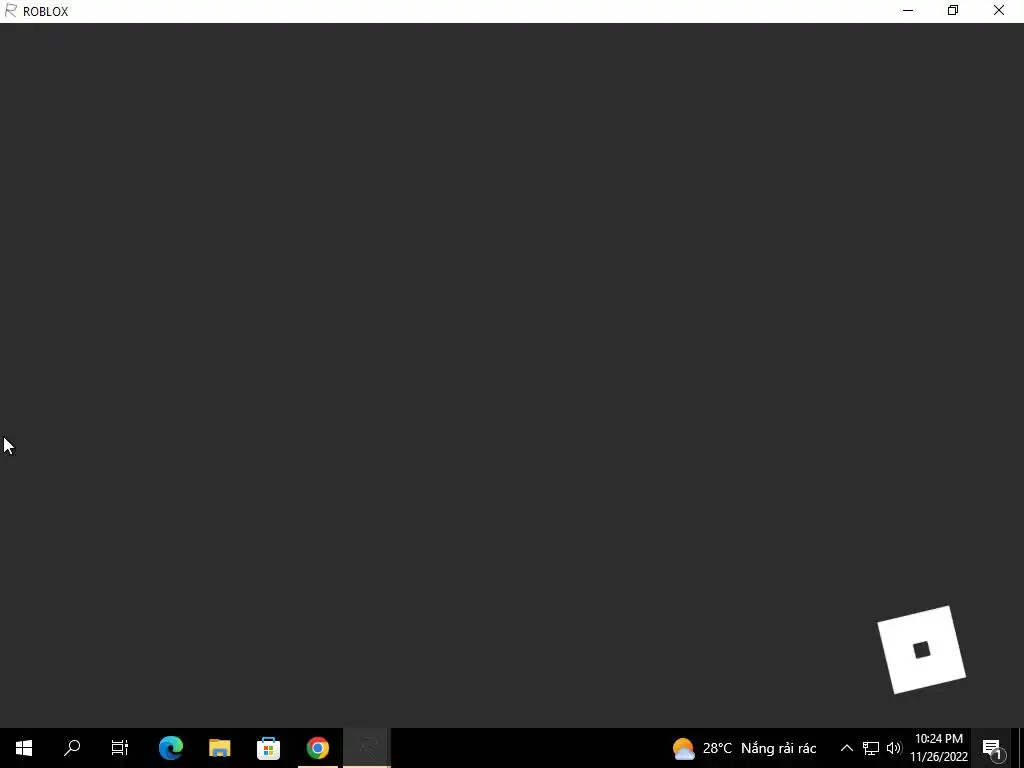Switch to Google Chrome on taskbar
Viewport: 1024px width, 768px height.
pyautogui.click(x=317, y=748)
